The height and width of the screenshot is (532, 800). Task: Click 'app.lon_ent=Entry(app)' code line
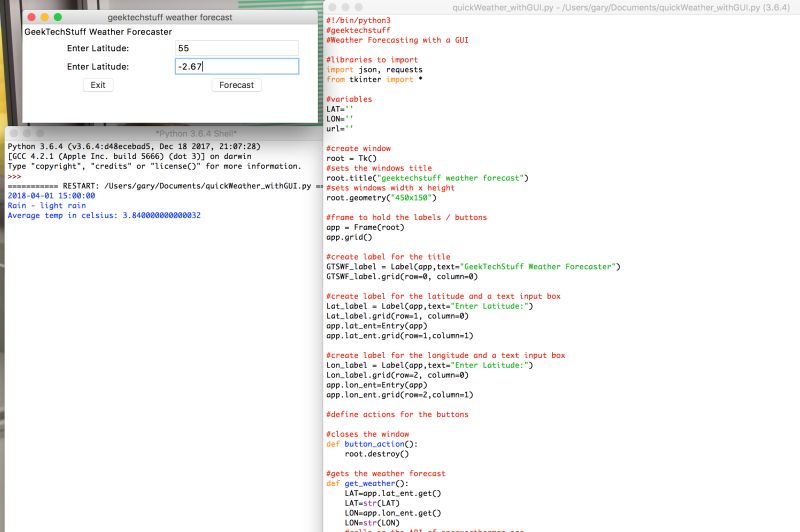[377, 385]
